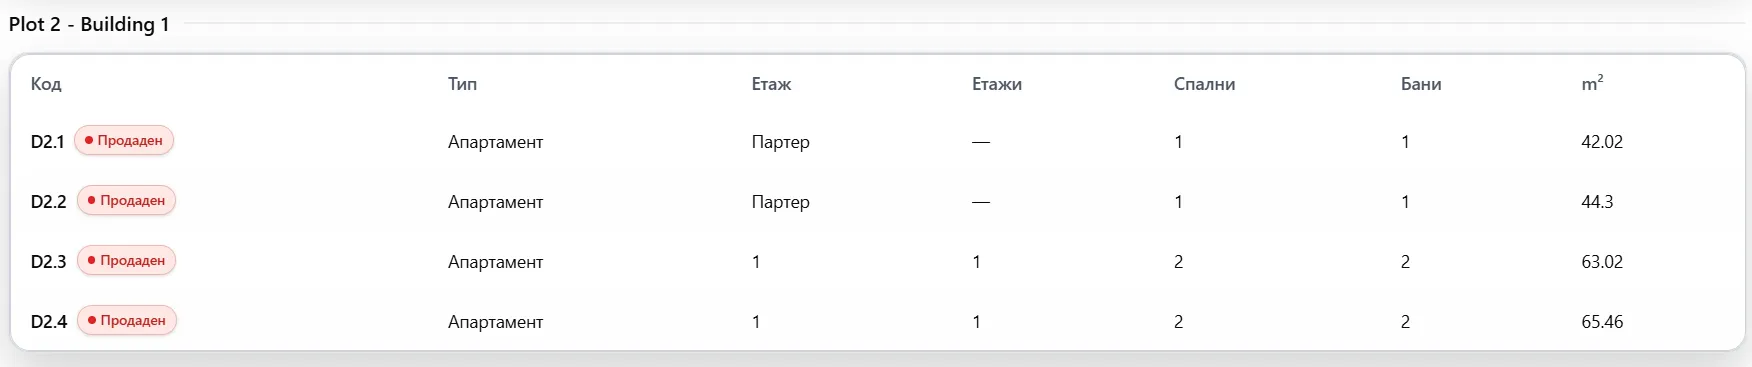Select the Бани column header
The height and width of the screenshot is (367, 1752).
pyautogui.click(x=1421, y=84)
